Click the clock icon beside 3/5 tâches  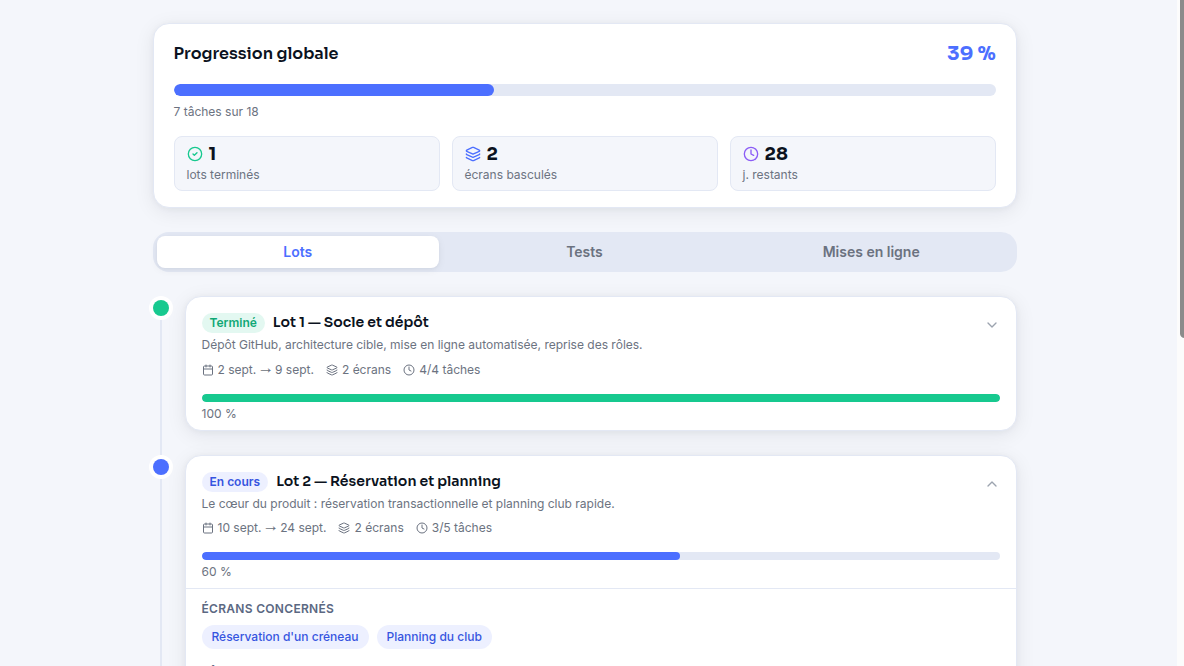(421, 528)
